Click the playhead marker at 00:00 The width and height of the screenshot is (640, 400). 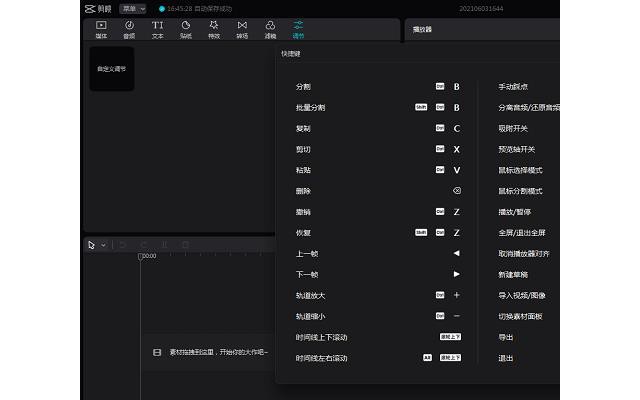pyautogui.click(x=140, y=256)
